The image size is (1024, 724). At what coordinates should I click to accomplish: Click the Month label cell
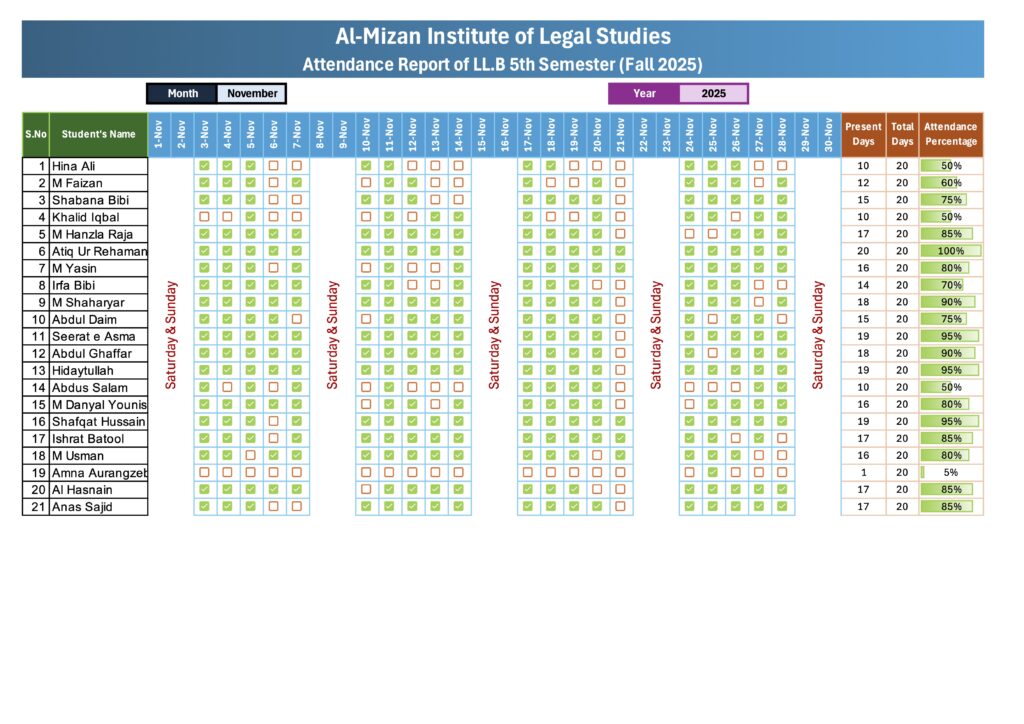tap(182, 94)
